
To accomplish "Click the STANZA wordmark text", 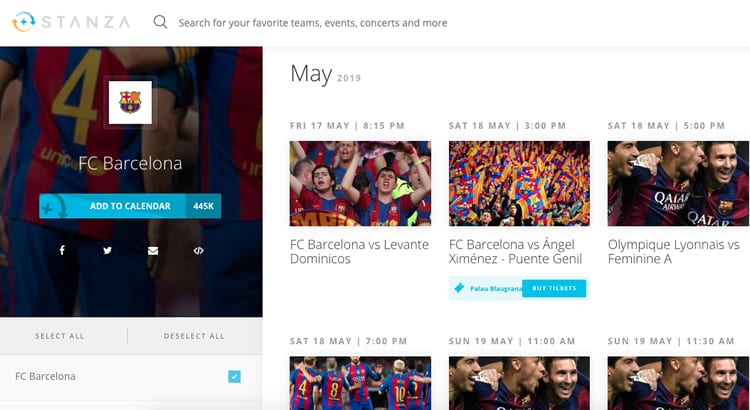I will [86, 22].
